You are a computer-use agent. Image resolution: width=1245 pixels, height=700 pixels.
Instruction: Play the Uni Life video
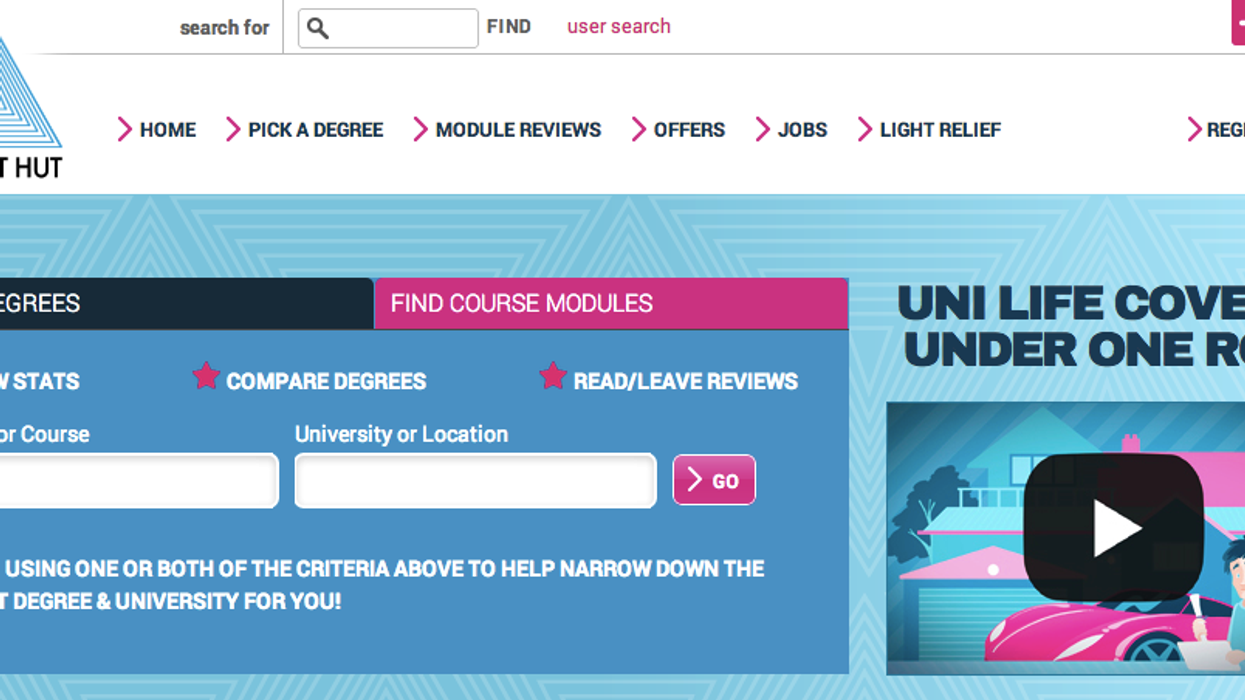tap(1113, 528)
